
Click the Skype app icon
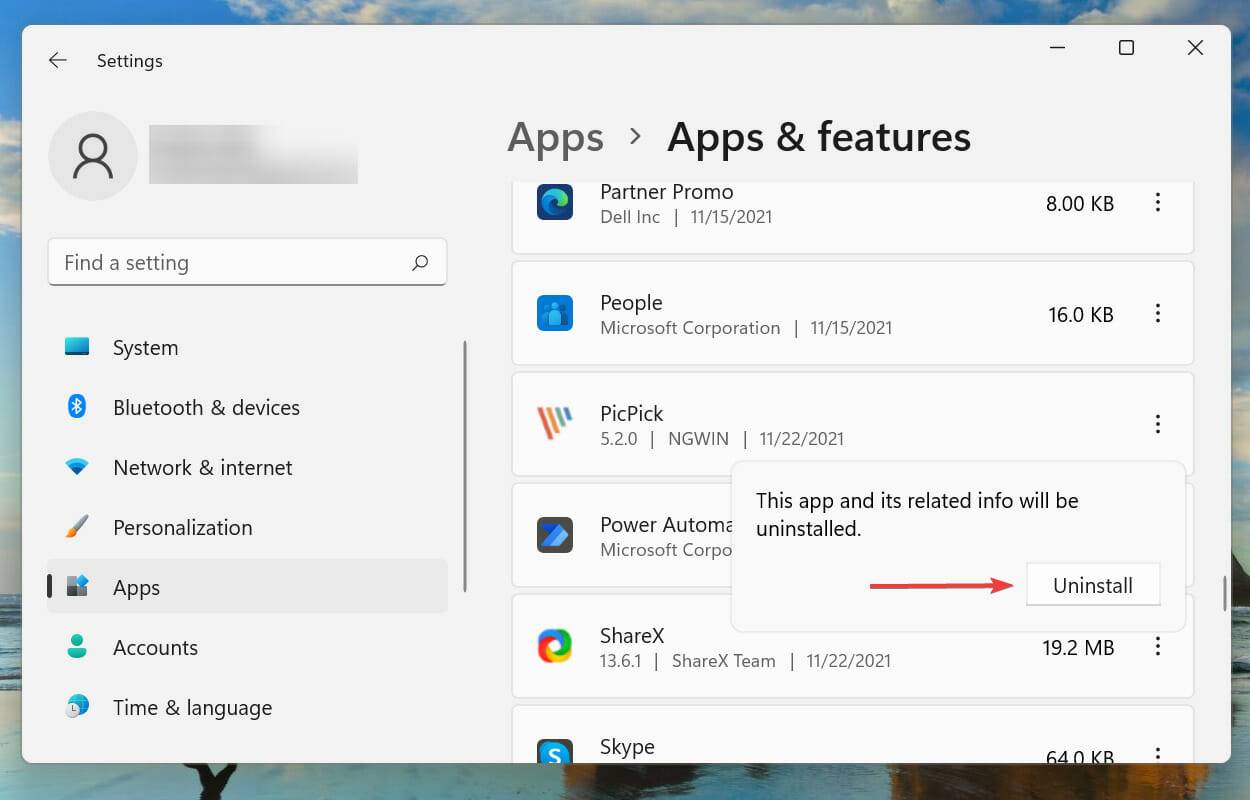click(x=555, y=751)
